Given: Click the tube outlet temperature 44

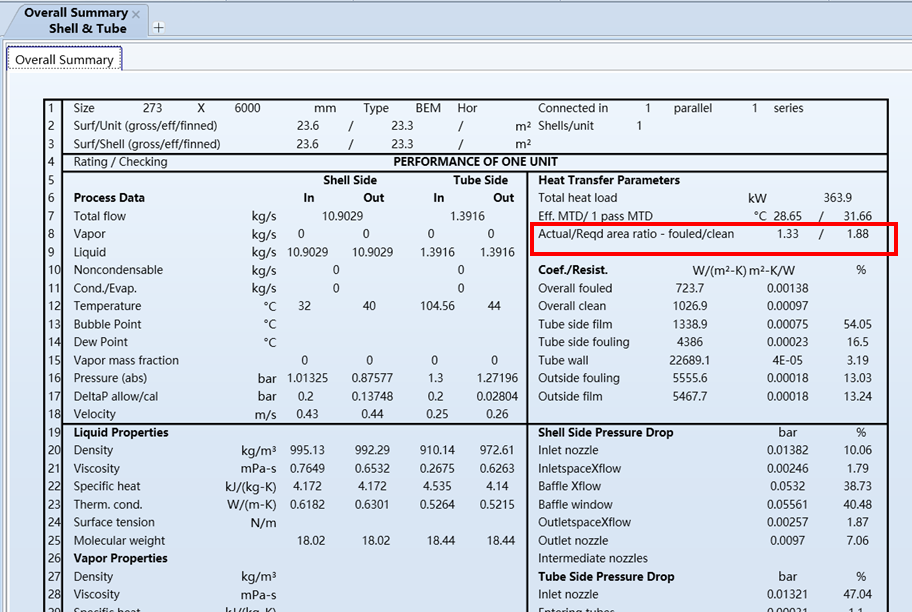Looking at the screenshot, I should (x=494, y=306).
